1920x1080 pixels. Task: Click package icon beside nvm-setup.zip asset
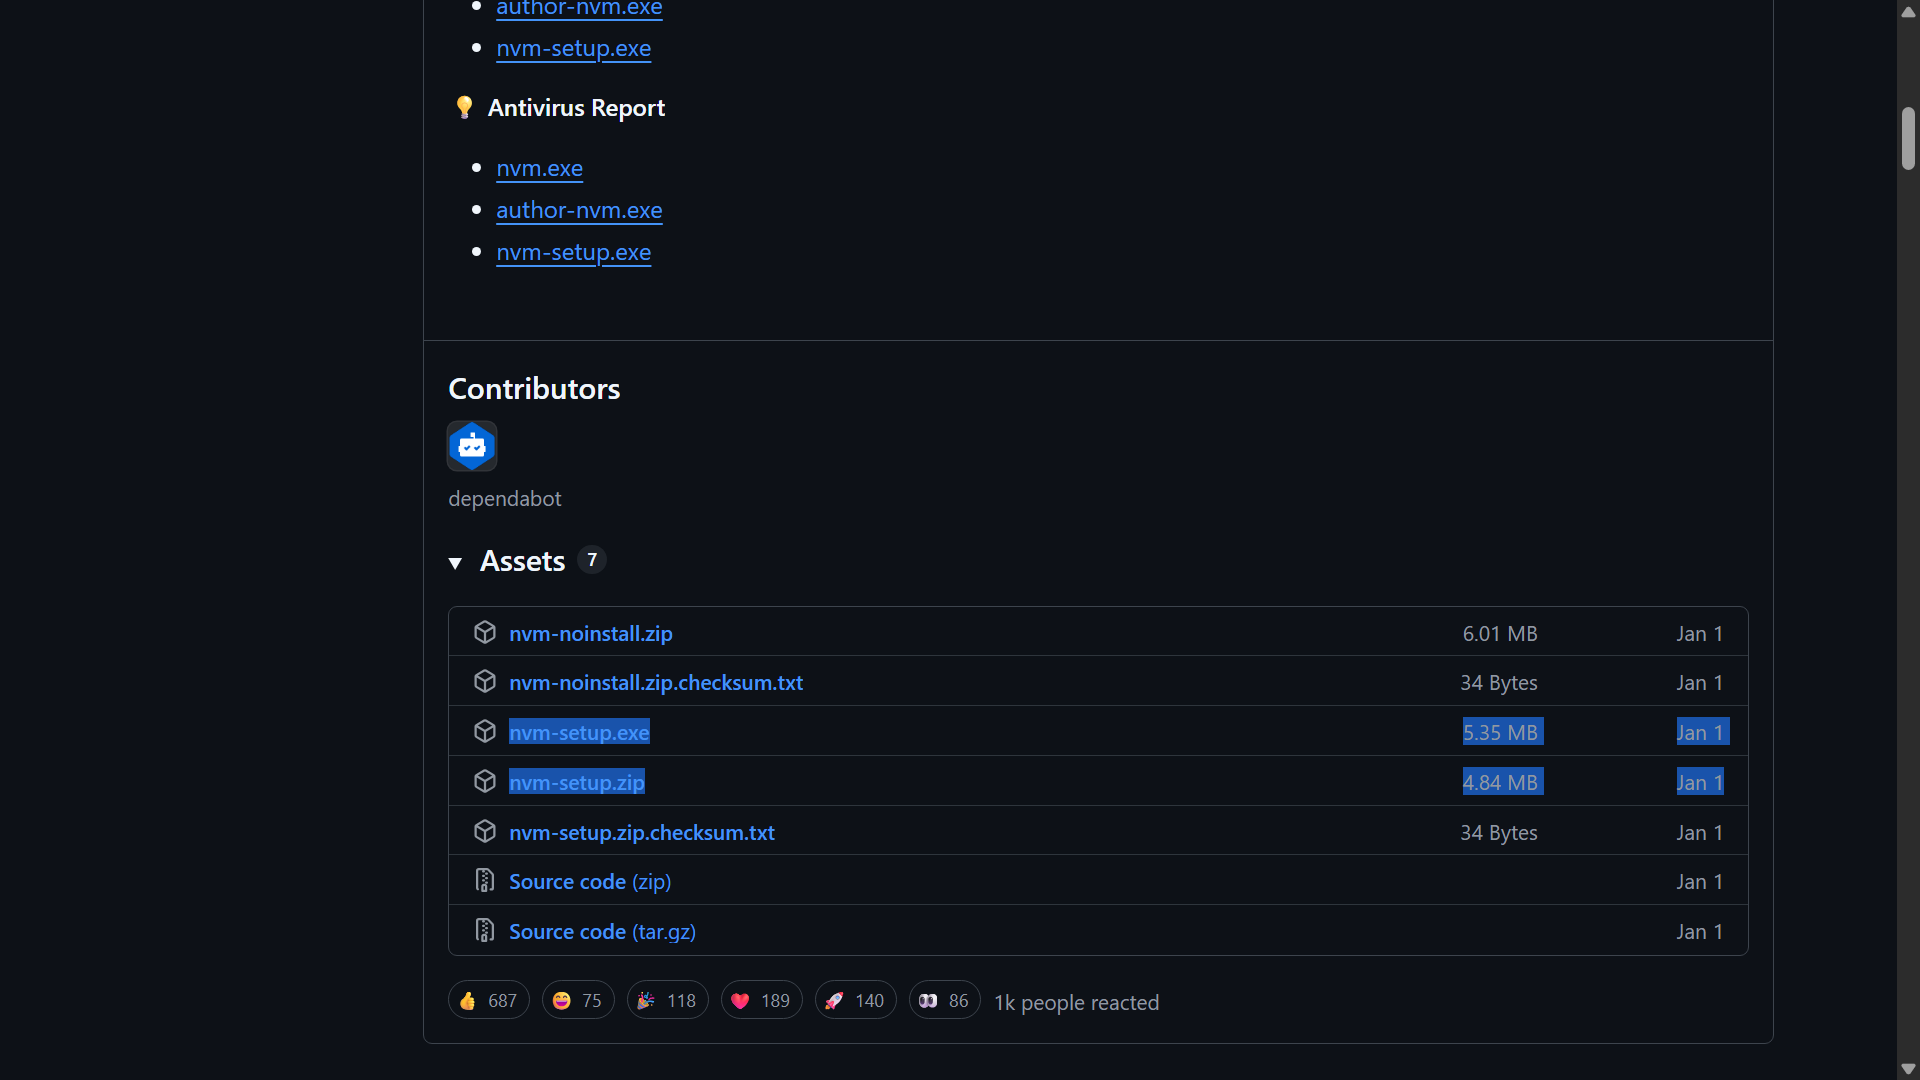[485, 782]
